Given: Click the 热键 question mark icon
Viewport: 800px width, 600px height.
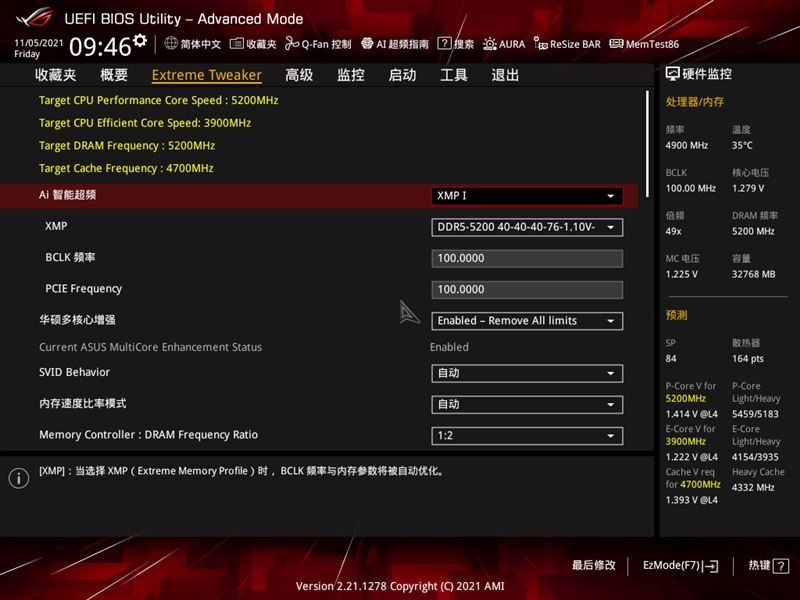Looking at the screenshot, I should [x=781, y=566].
